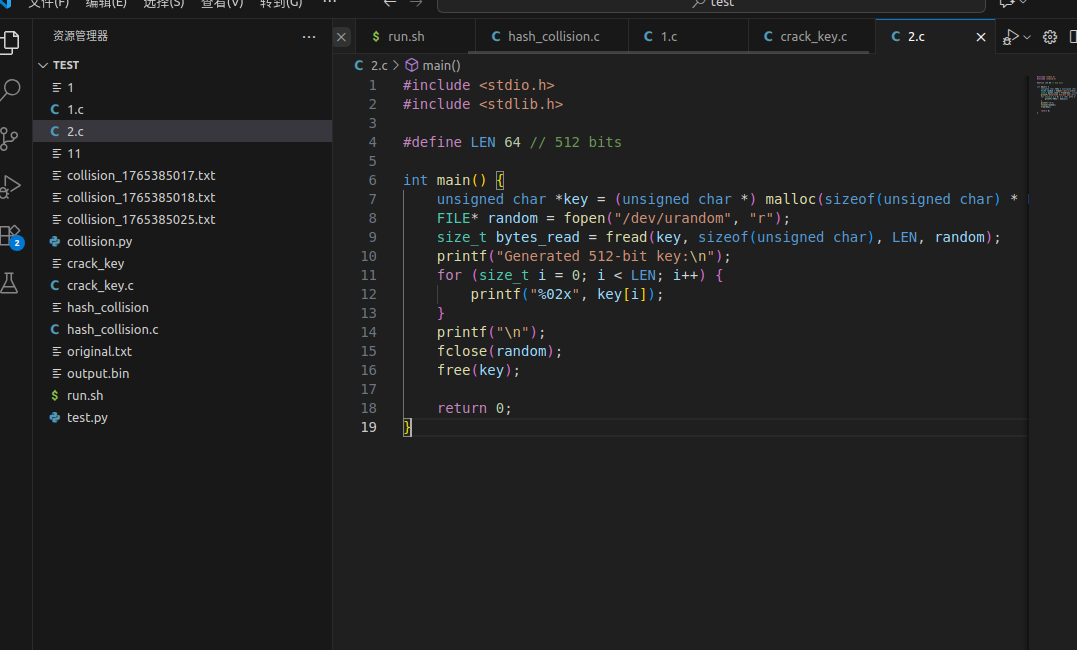This screenshot has width=1077, height=650.
Task: Open explorer more actions ellipsis menu
Action: pyautogui.click(x=309, y=37)
